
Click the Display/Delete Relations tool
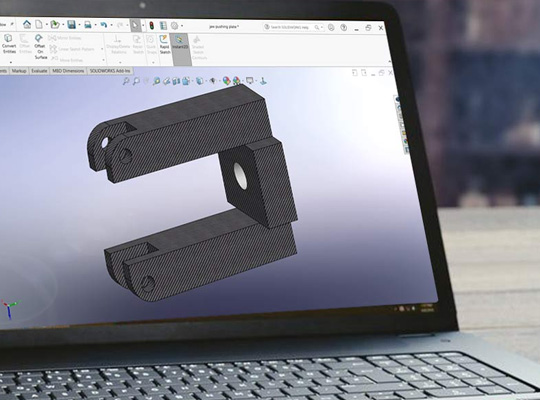[118, 45]
